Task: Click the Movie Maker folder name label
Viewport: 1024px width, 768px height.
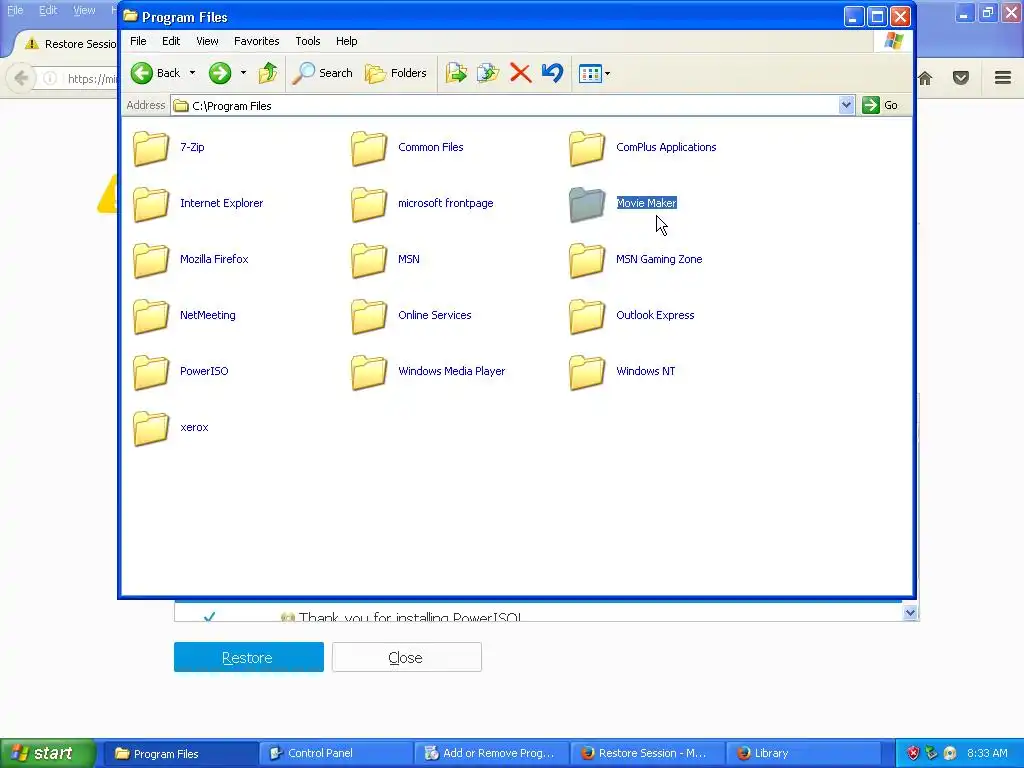Action: pyautogui.click(x=647, y=203)
